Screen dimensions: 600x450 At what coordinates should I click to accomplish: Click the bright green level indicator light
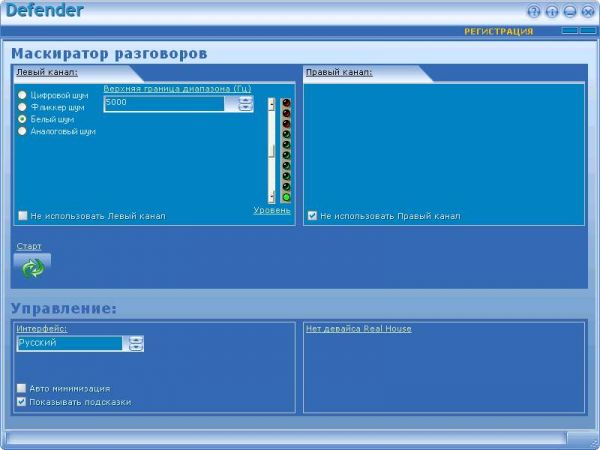tap(286, 197)
